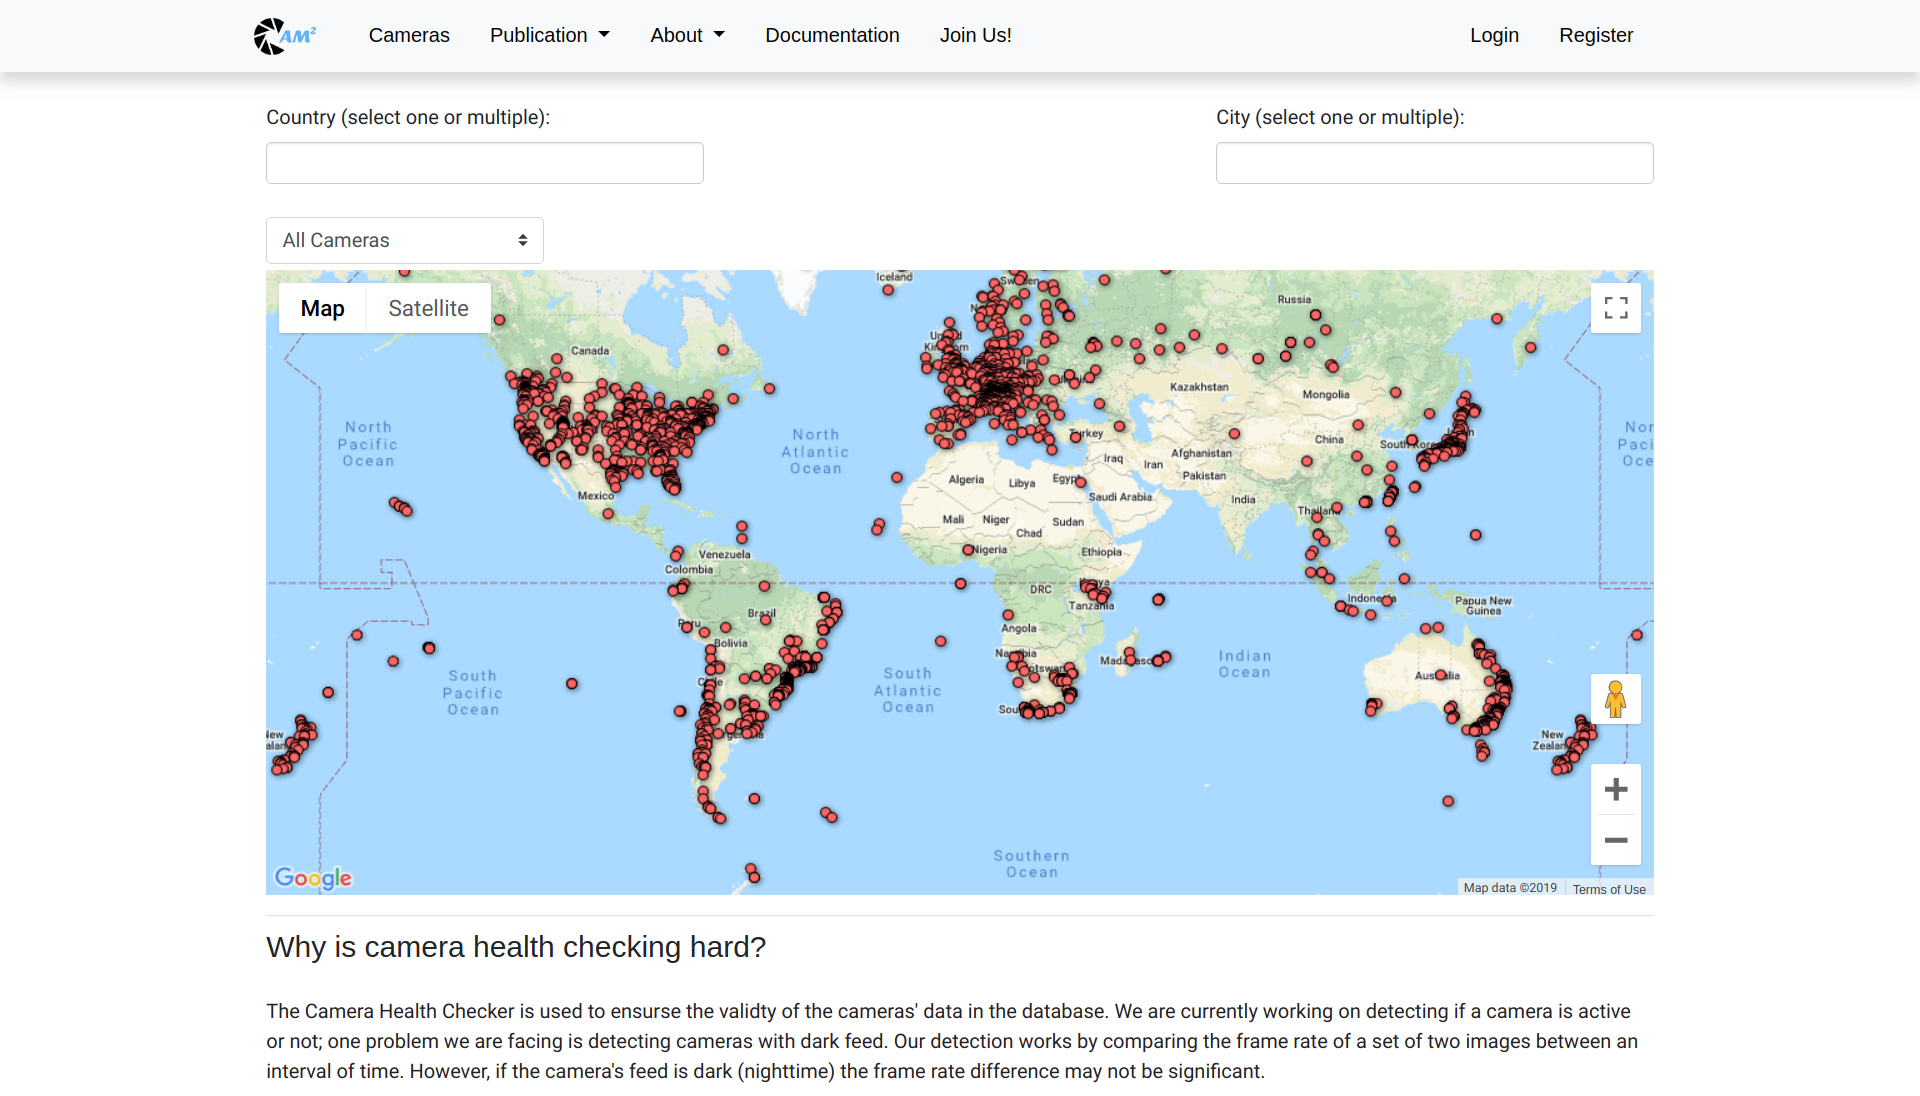
Task: Click the Login link
Action: point(1494,35)
